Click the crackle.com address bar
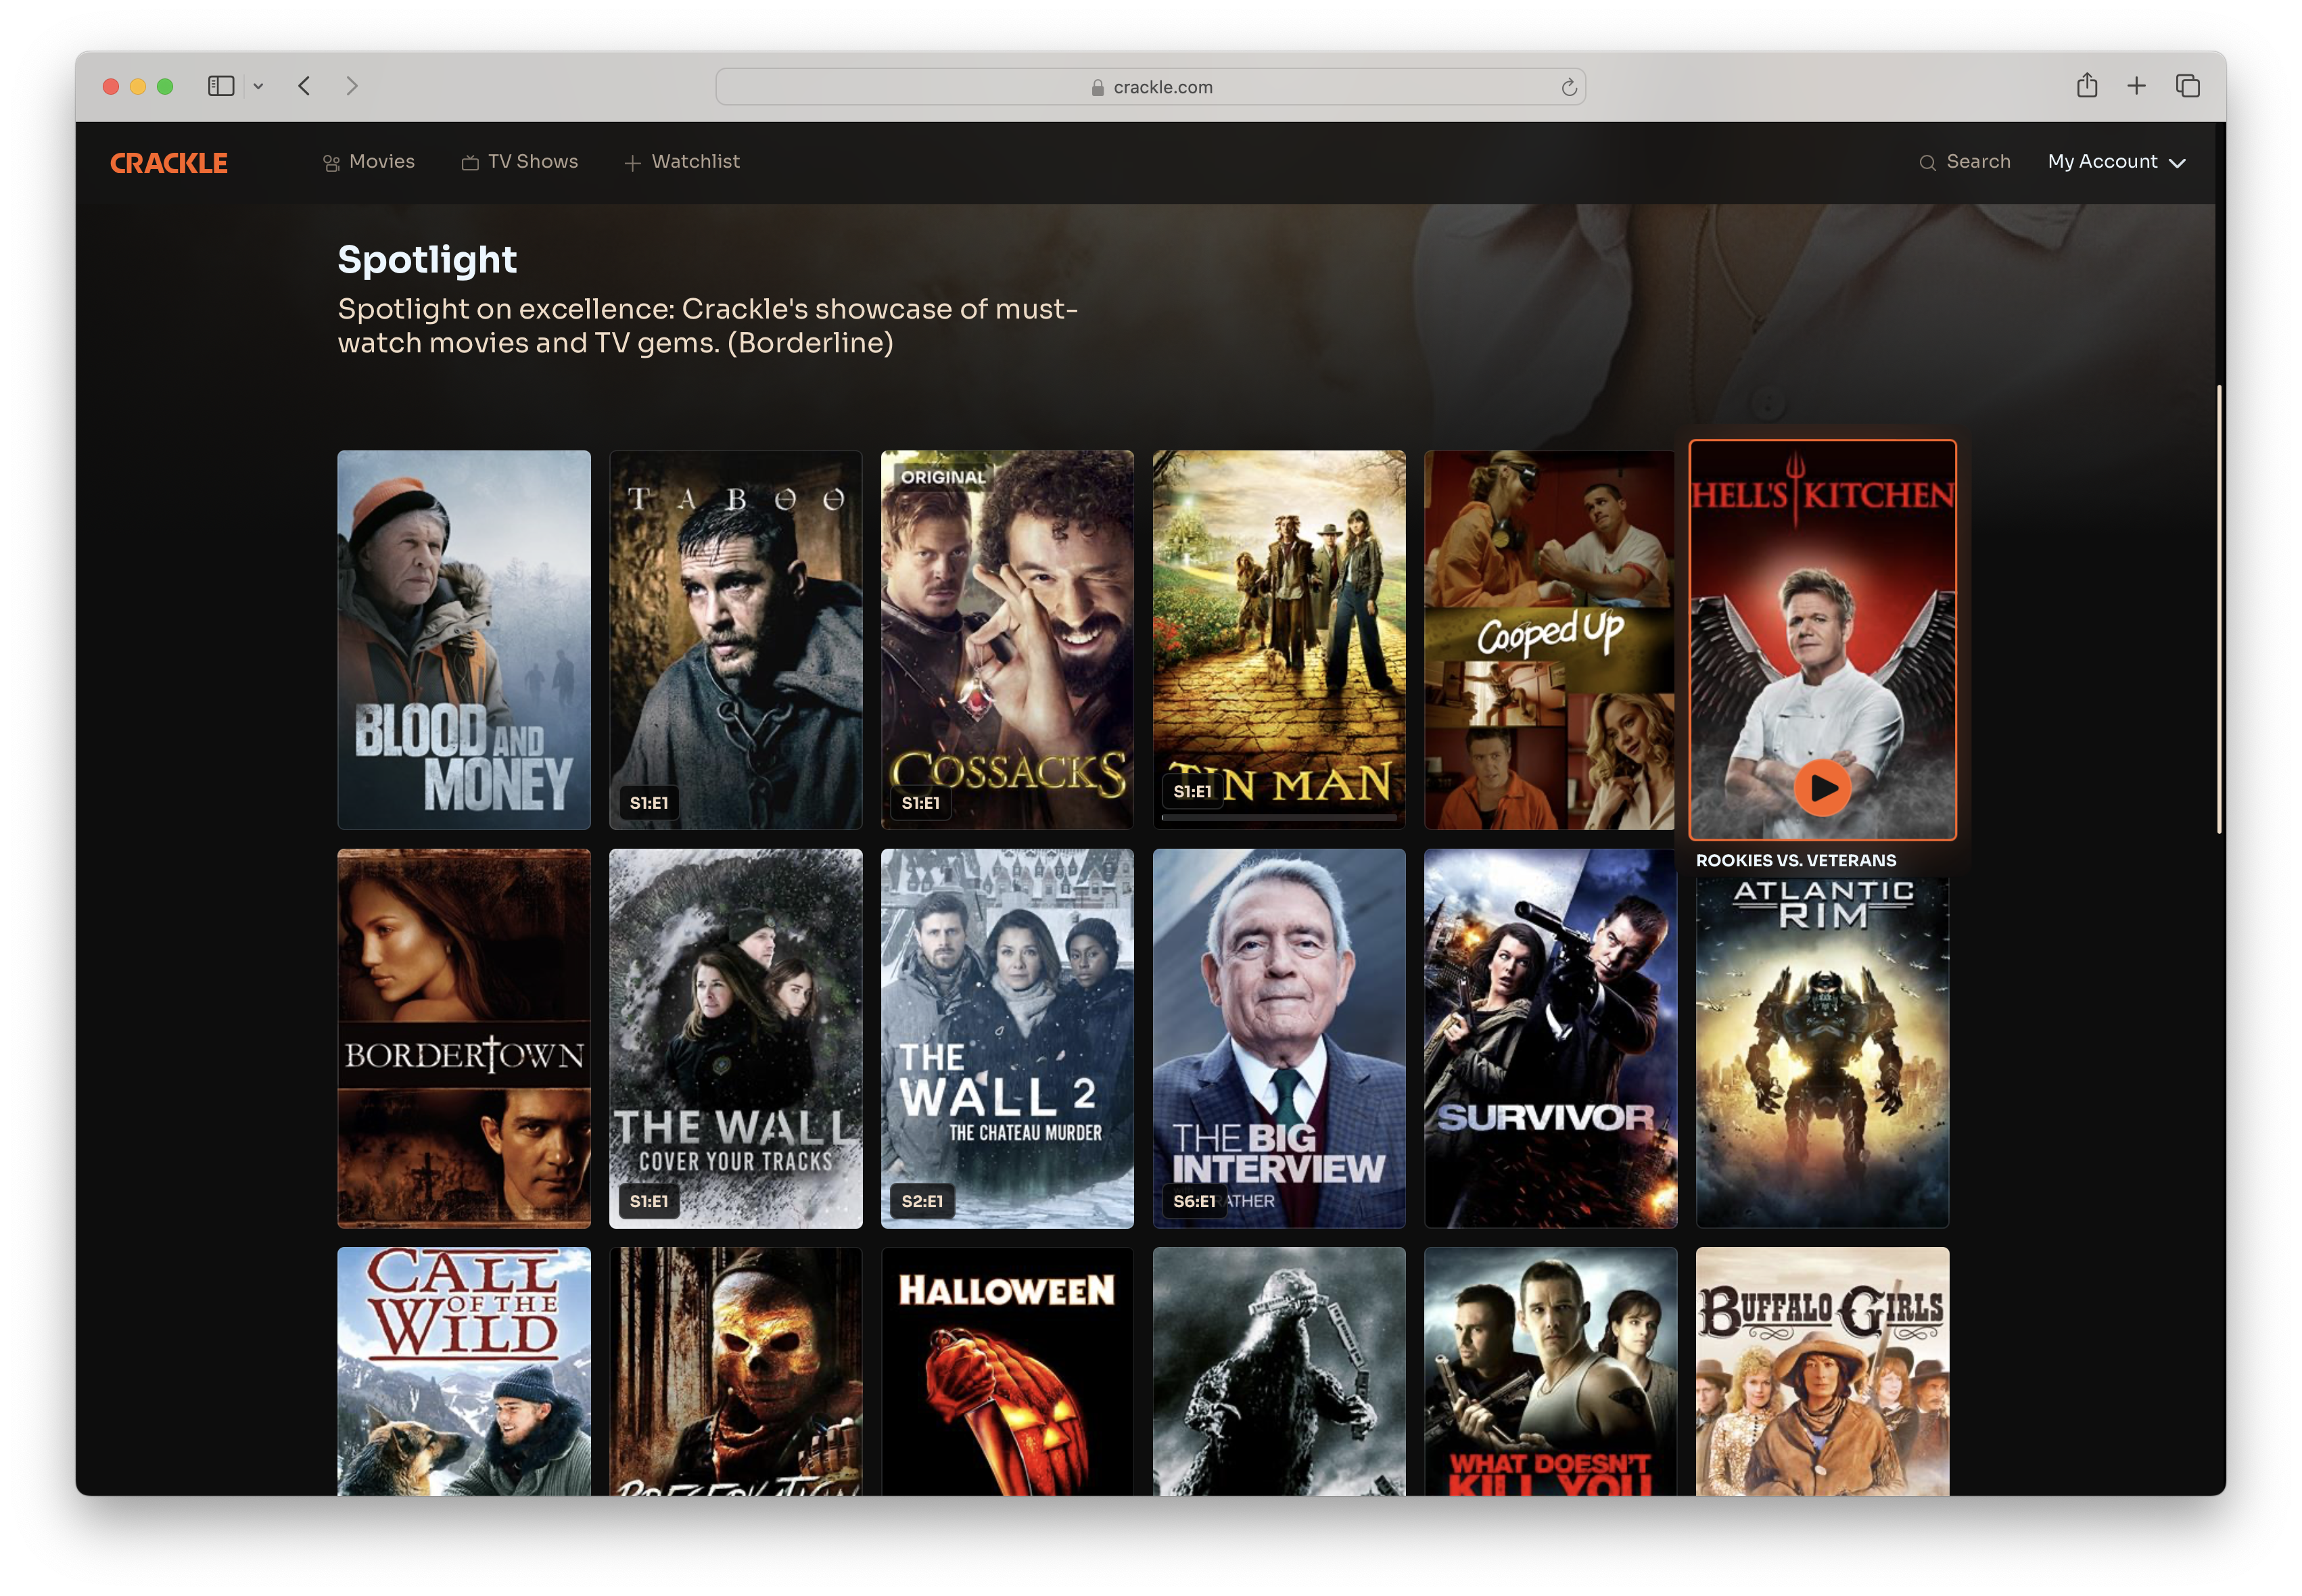The height and width of the screenshot is (1596, 2302). (1150, 87)
